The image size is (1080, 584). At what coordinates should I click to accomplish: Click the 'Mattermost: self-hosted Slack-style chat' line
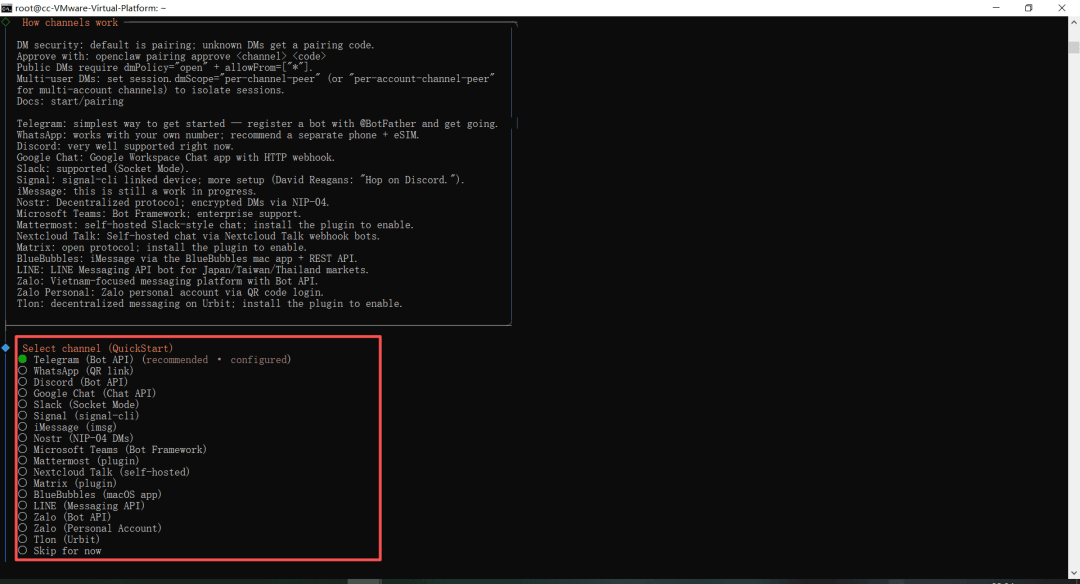point(215,225)
